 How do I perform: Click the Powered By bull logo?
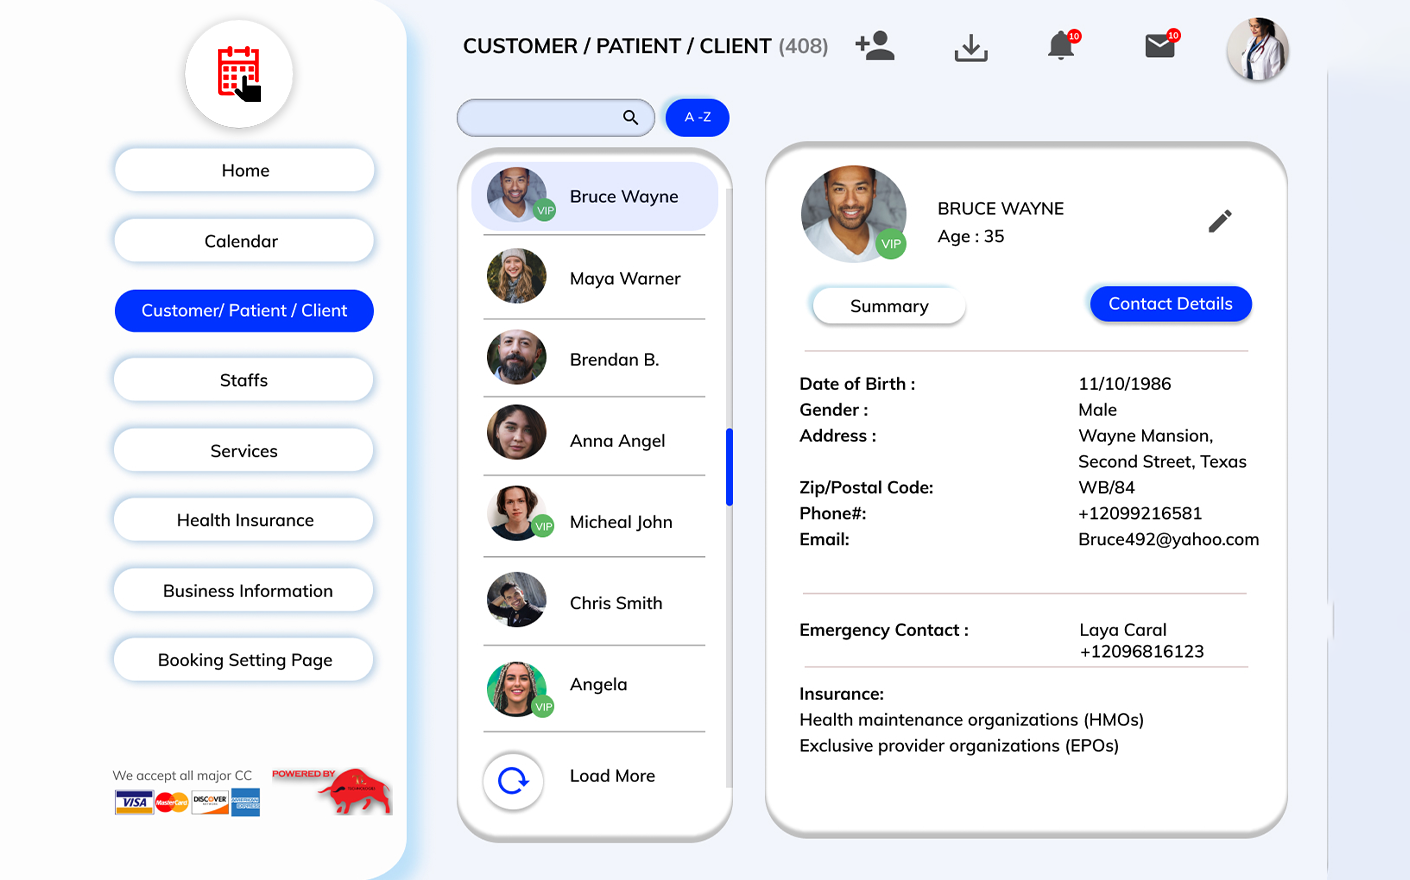click(x=332, y=791)
